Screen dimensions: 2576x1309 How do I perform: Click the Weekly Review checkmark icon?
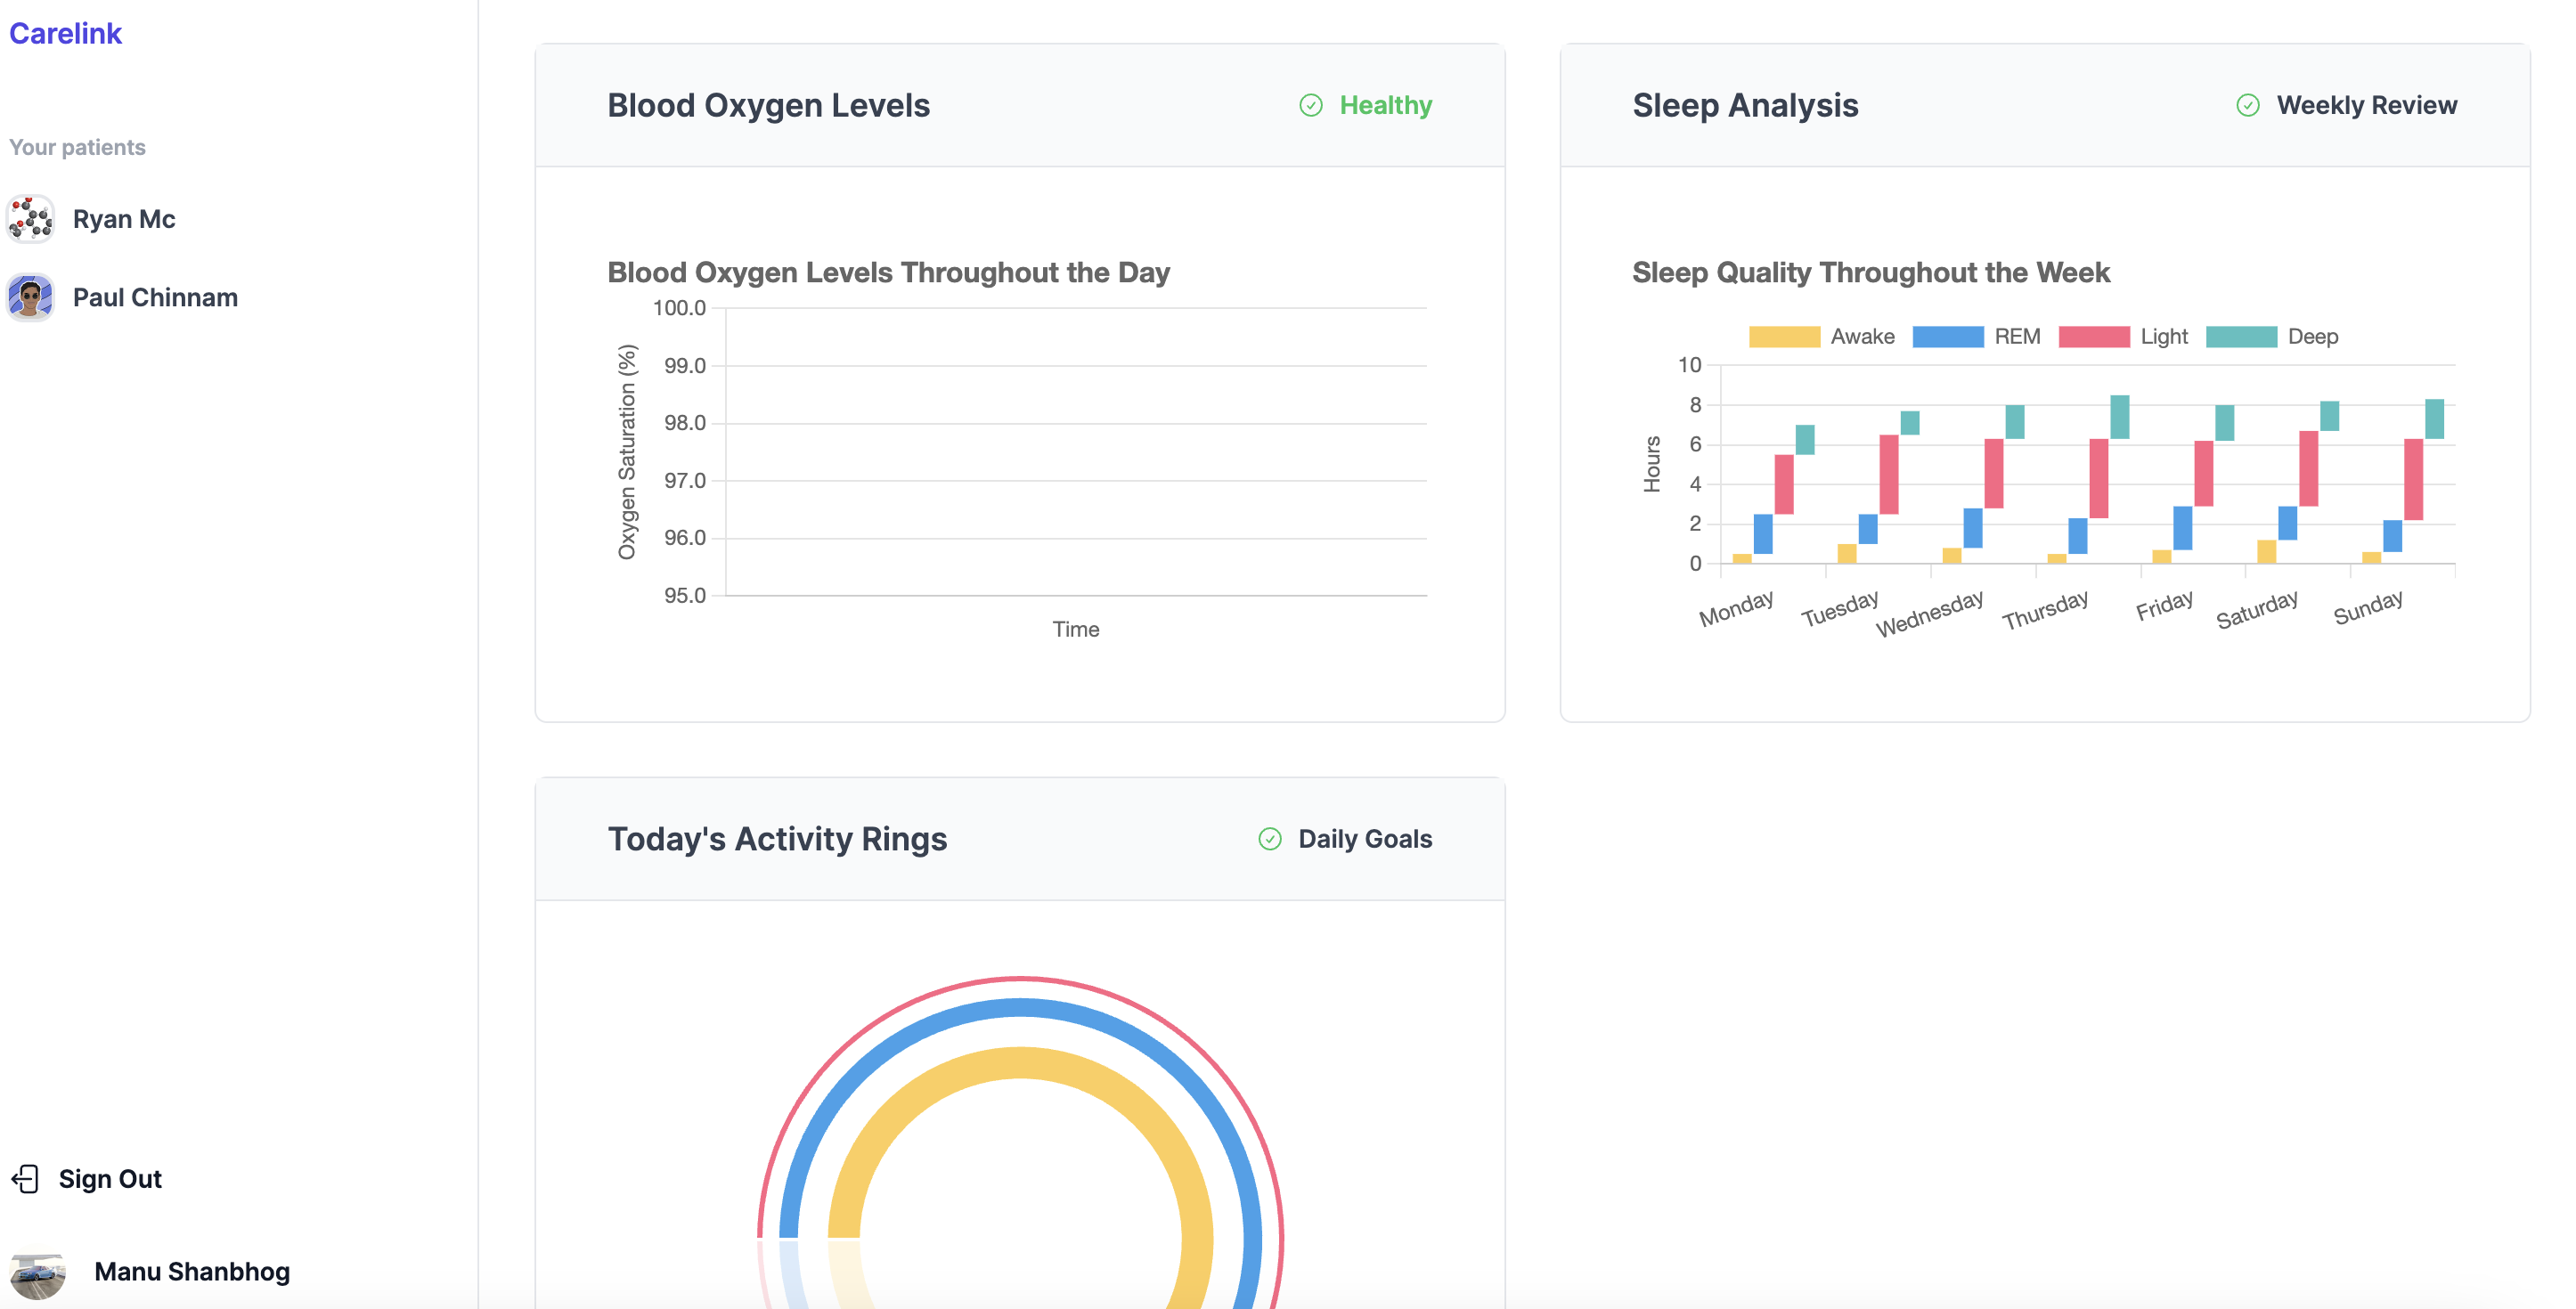2247,105
